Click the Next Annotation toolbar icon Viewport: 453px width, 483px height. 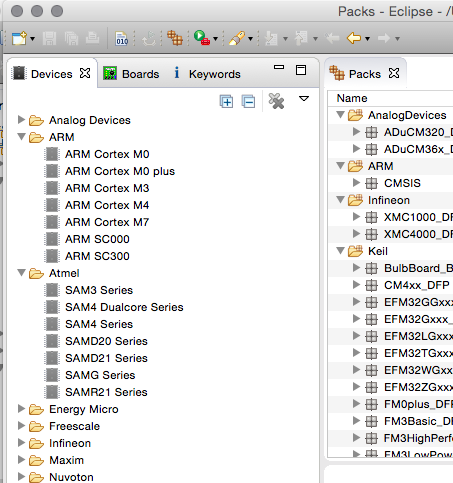(x=271, y=38)
